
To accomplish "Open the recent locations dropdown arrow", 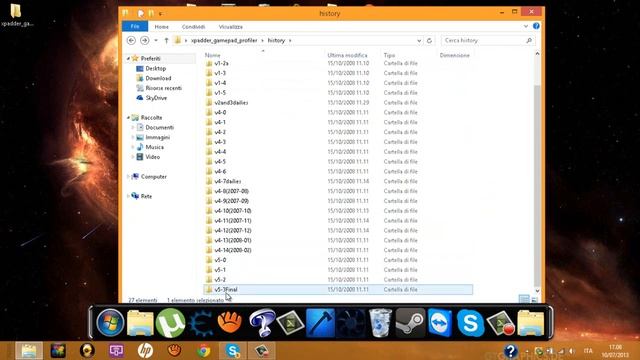I will tap(156, 40).
